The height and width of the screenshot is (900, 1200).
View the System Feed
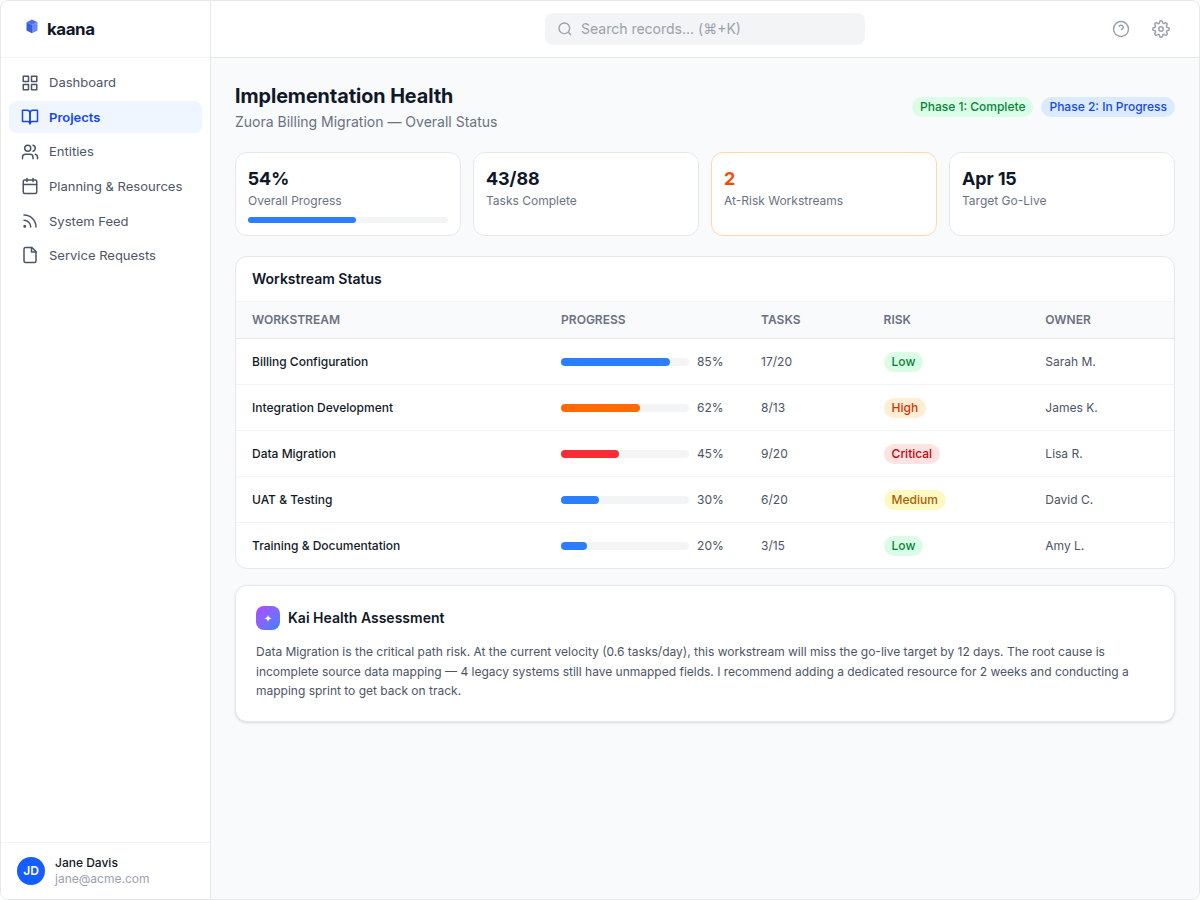[x=90, y=221]
